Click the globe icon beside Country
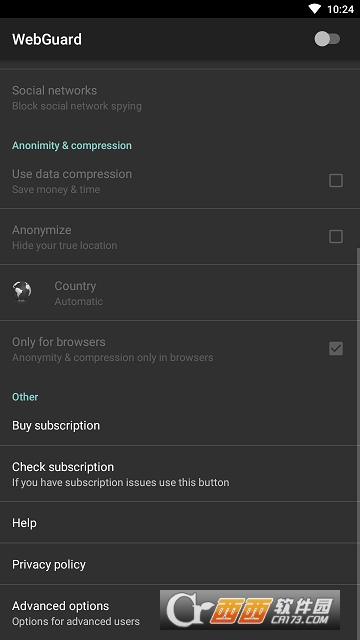Viewport: 360px width, 640px height. (22, 291)
